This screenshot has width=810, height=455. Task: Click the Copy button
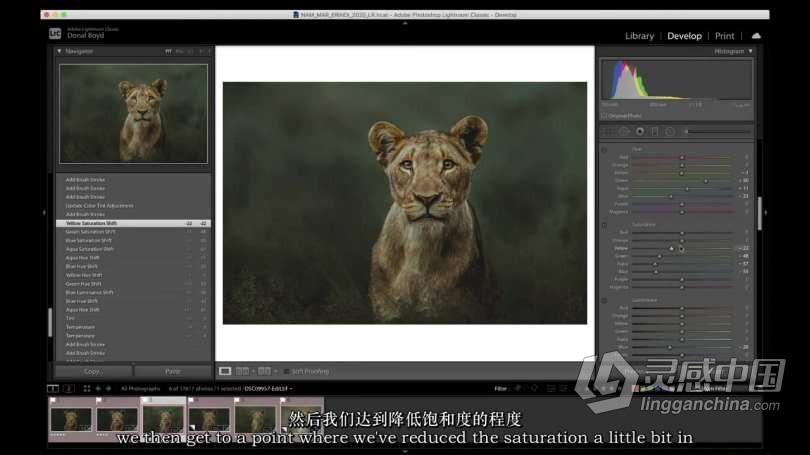92,371
